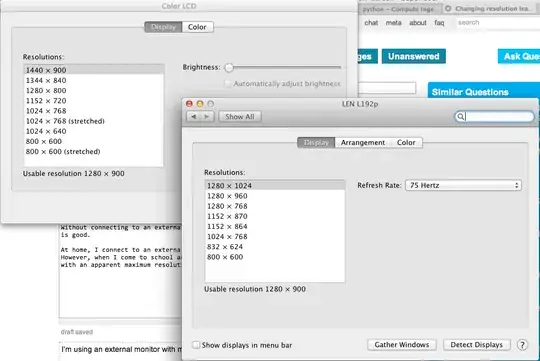Image resolution: width=540 pixels, height=361 pixels.
Task: Click the Show All button
Action: pyautogui.click(x=240, y=117)
